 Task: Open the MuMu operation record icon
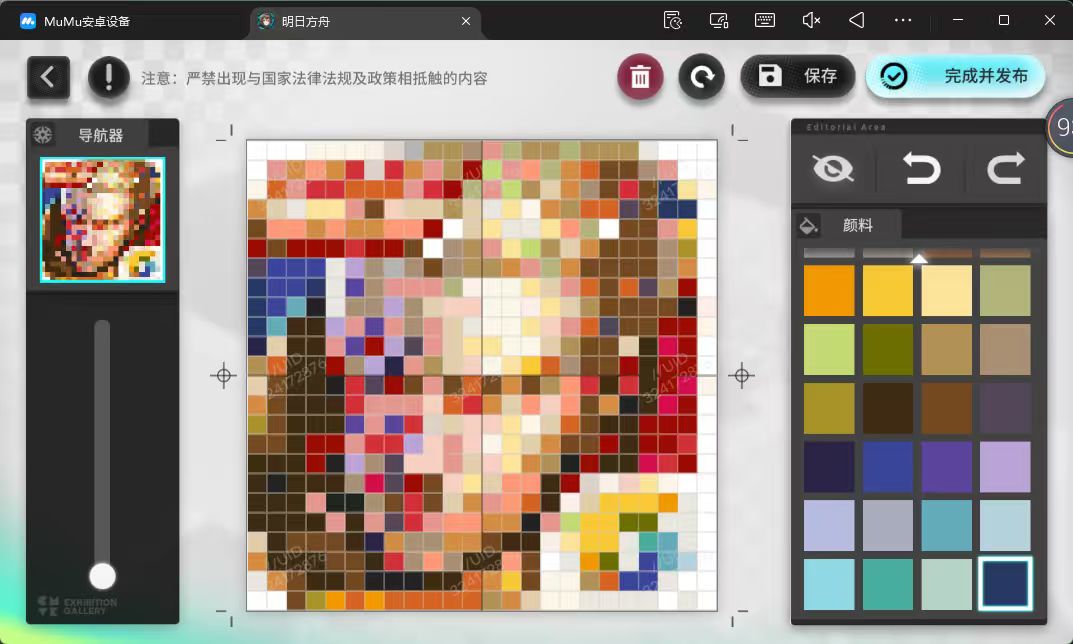(673, 21)
